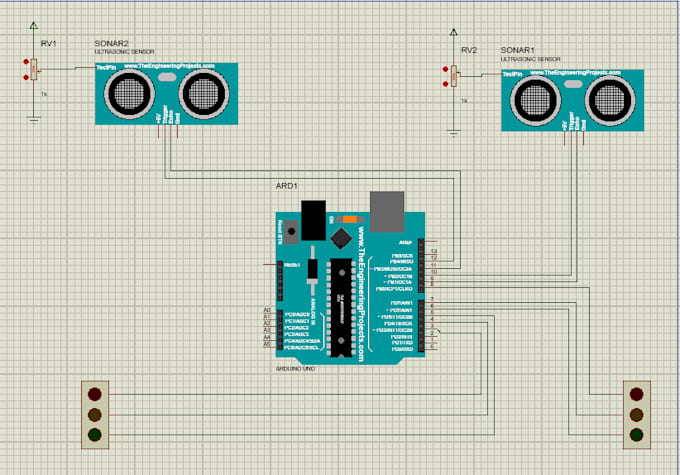Select the yellow lamp of right traffic light
Image resolution: width=680 pixels, height=475 pixels.
[x=636, y=415]
